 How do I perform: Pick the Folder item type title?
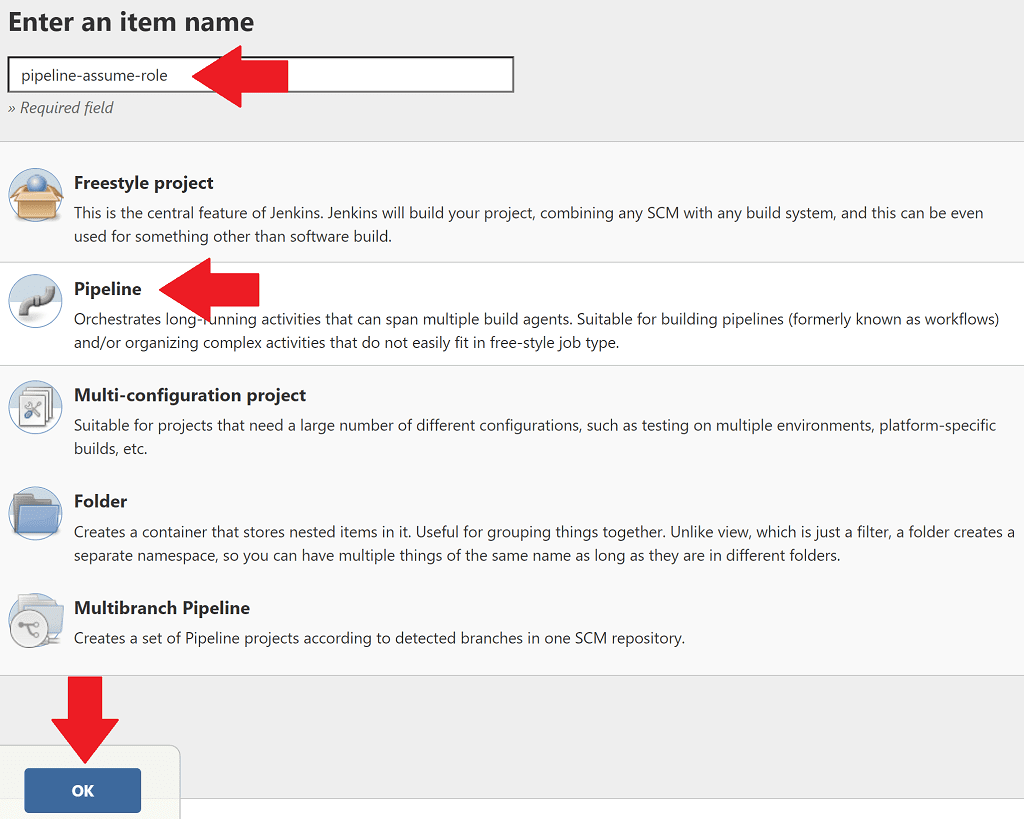[x=100, y=501]
